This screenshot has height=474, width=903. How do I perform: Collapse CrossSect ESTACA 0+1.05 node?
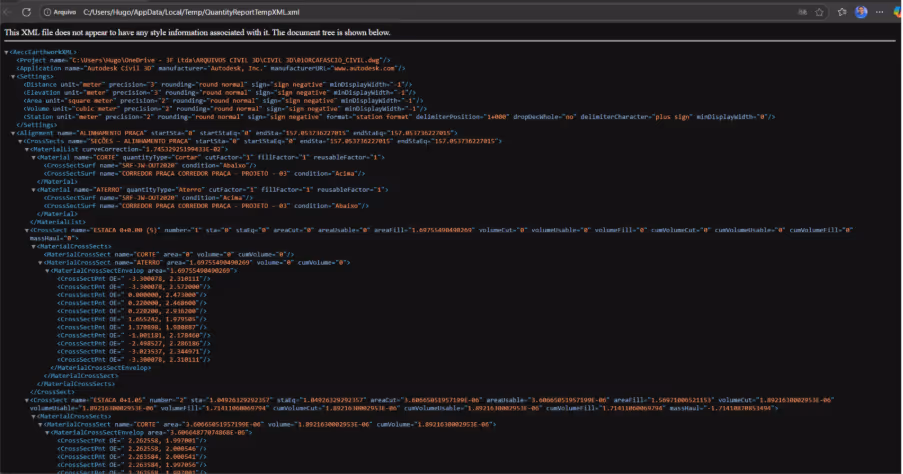pyautogui.click(x=27, y=400)
